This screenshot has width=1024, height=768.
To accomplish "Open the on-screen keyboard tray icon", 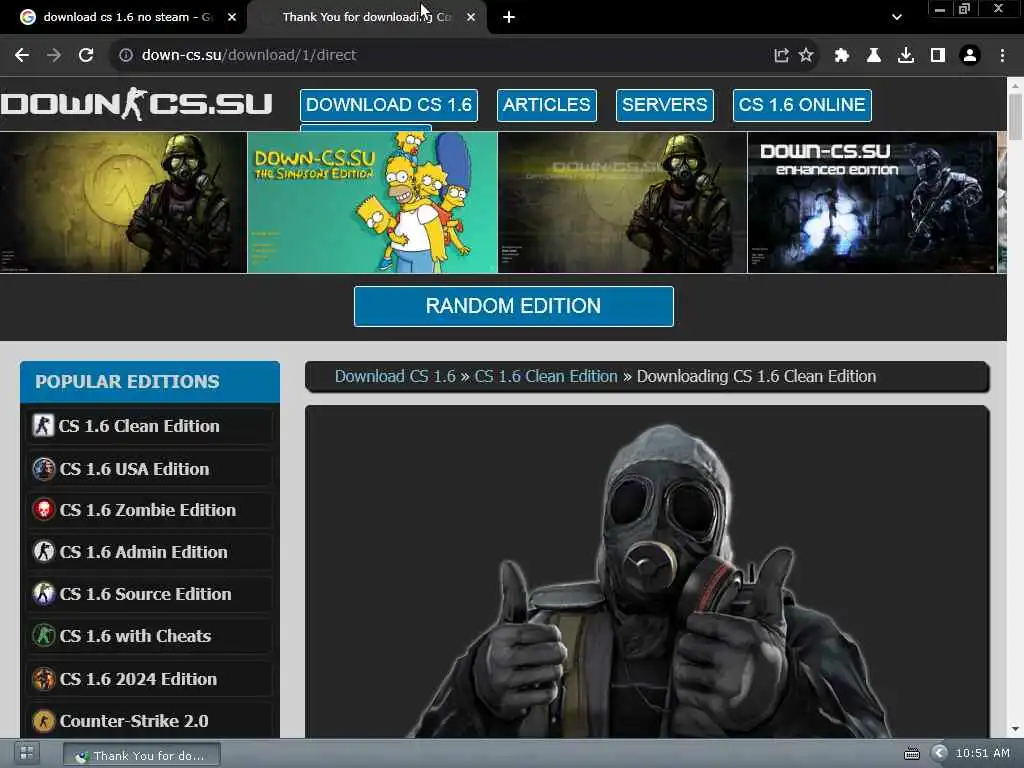I will [x=912, y=754].
